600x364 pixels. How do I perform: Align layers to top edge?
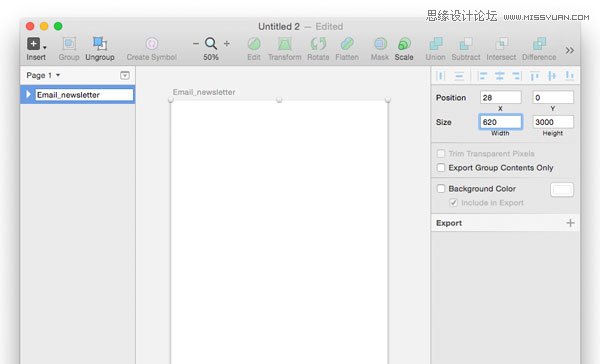[535, 76]
